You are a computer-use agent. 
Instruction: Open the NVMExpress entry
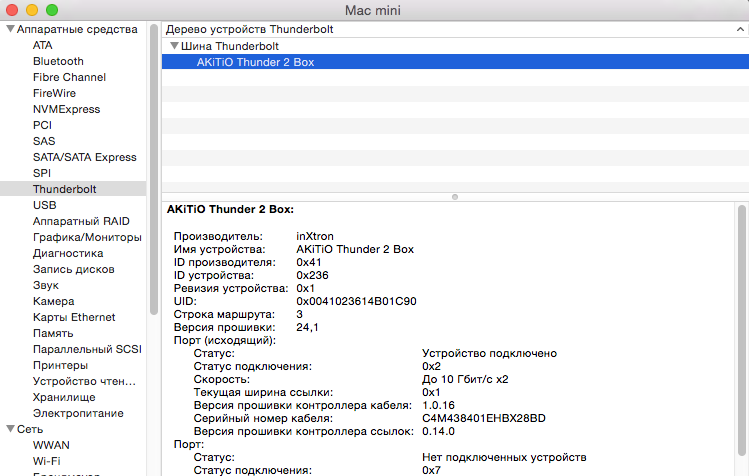coord(66,109)
